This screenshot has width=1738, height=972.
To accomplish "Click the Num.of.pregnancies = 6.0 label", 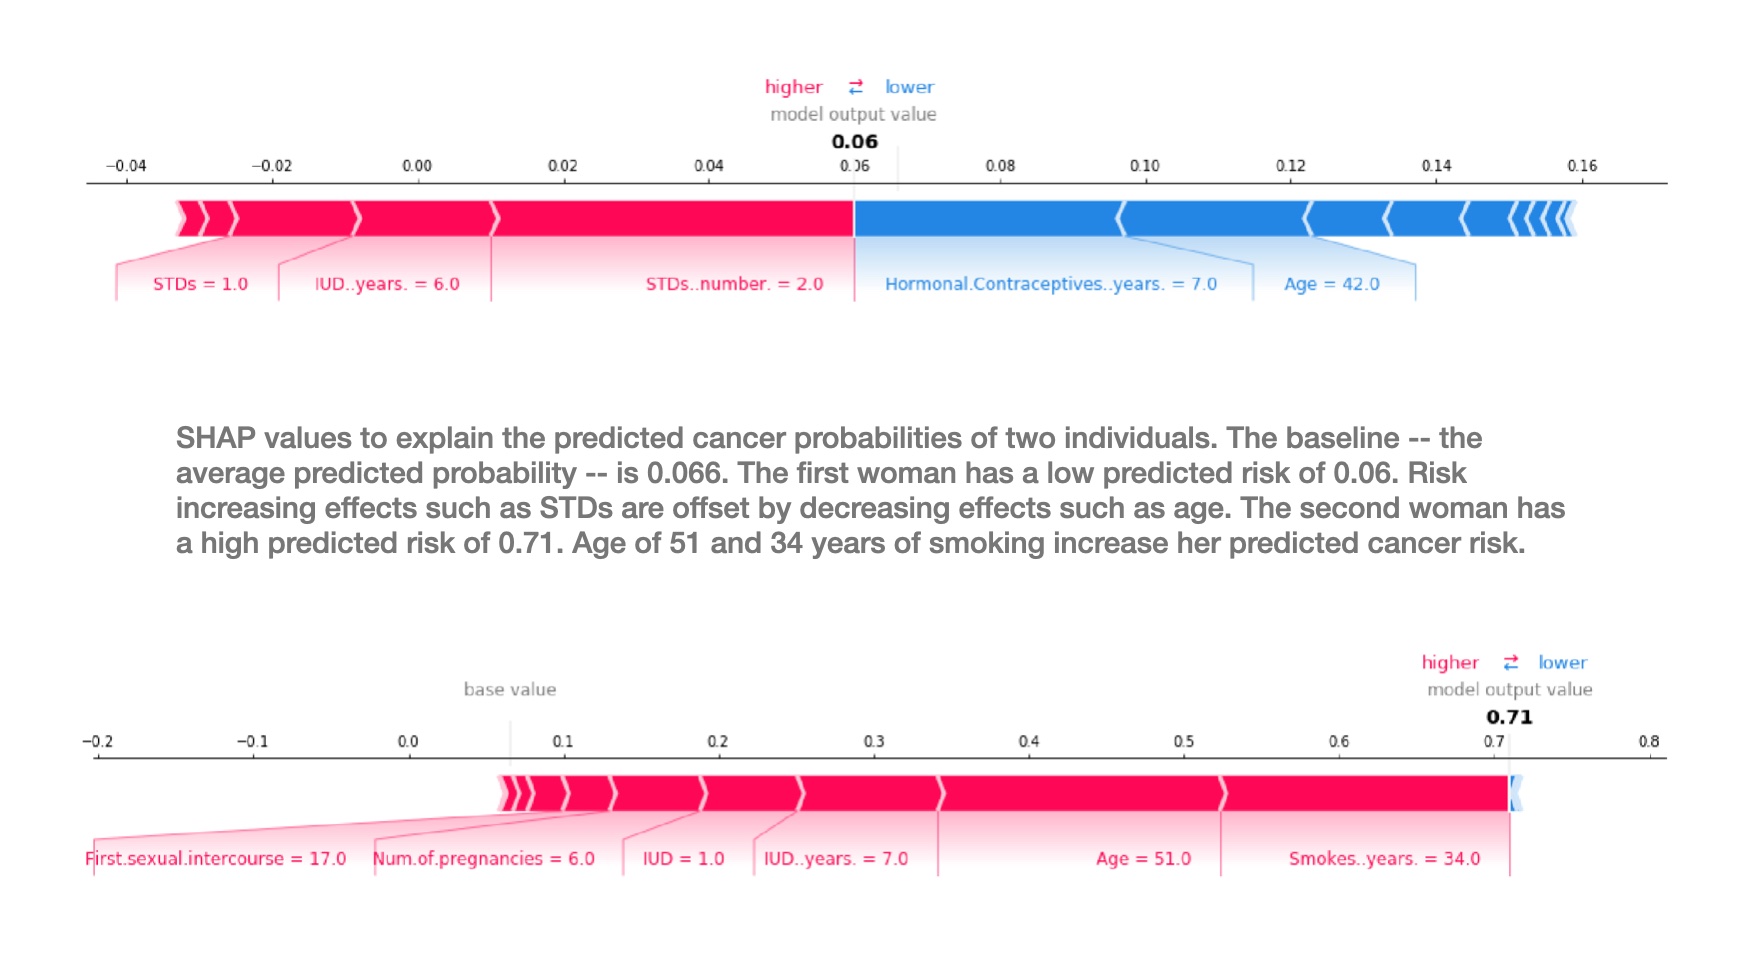I will [x=484, y=859].
